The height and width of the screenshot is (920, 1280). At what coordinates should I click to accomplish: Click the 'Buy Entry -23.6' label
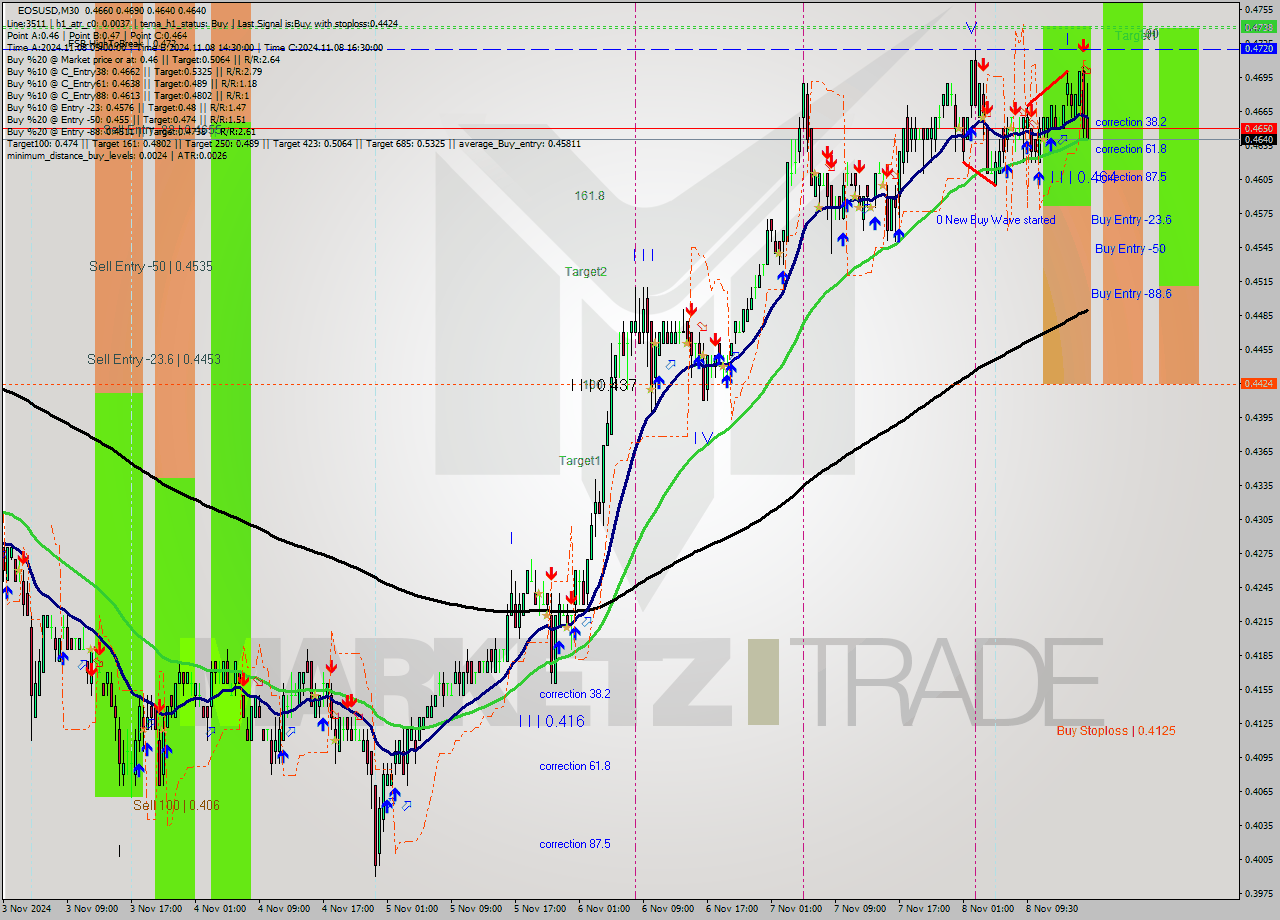pos(1131,220)
